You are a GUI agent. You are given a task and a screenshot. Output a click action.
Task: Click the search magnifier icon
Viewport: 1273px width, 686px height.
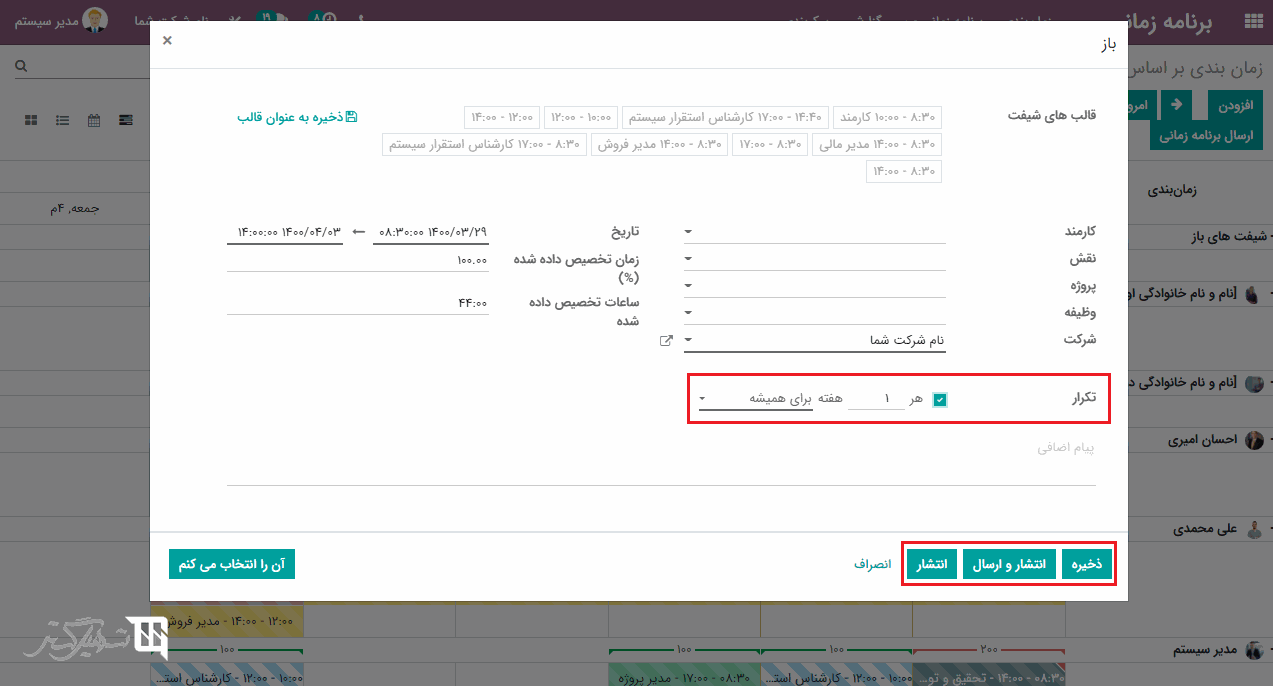pyautogui.click(x=21, y=66)
